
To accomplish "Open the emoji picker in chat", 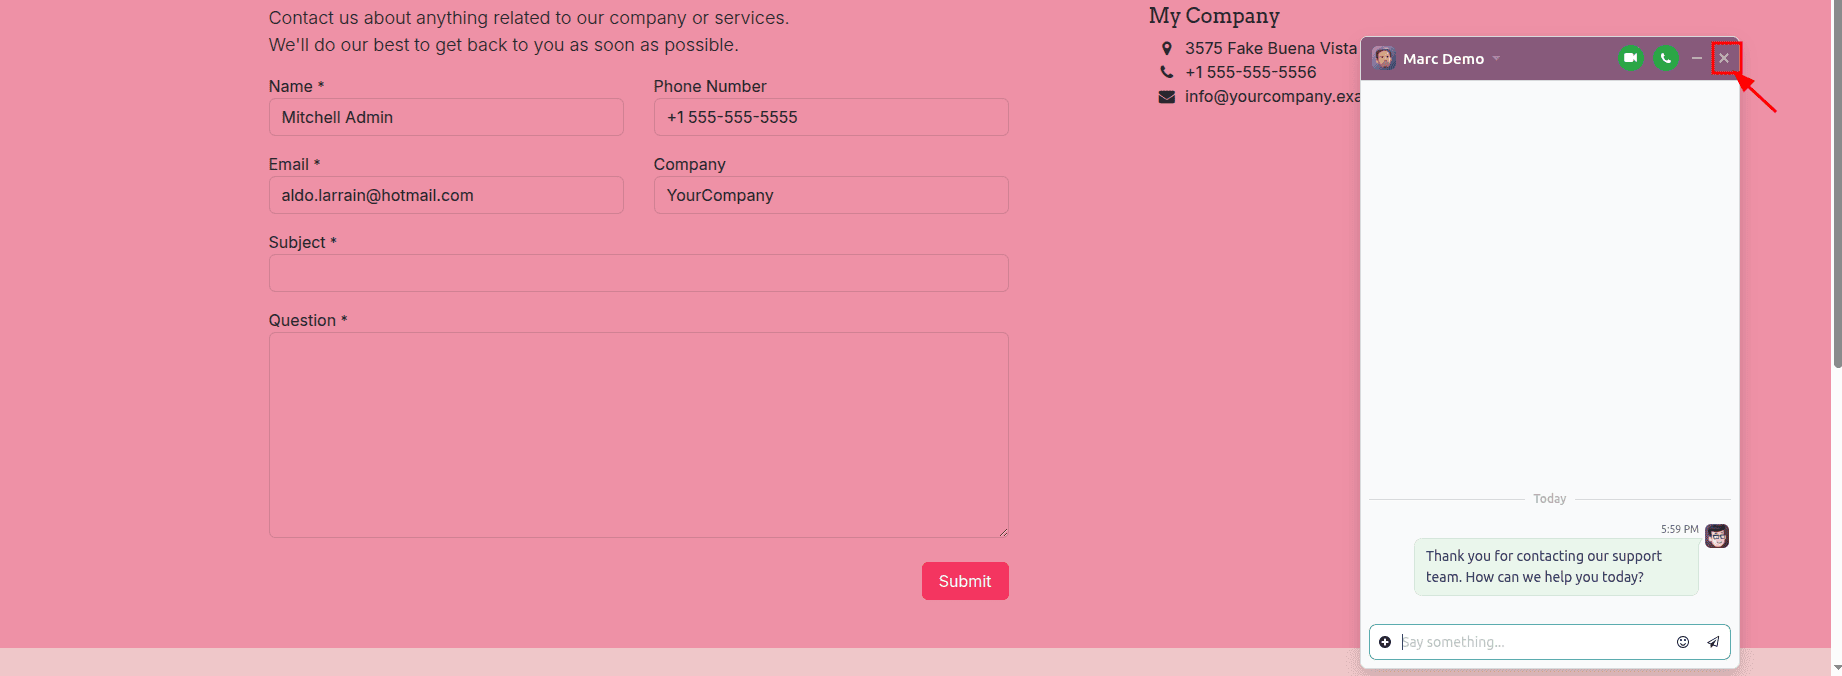I will [1683, 642].
